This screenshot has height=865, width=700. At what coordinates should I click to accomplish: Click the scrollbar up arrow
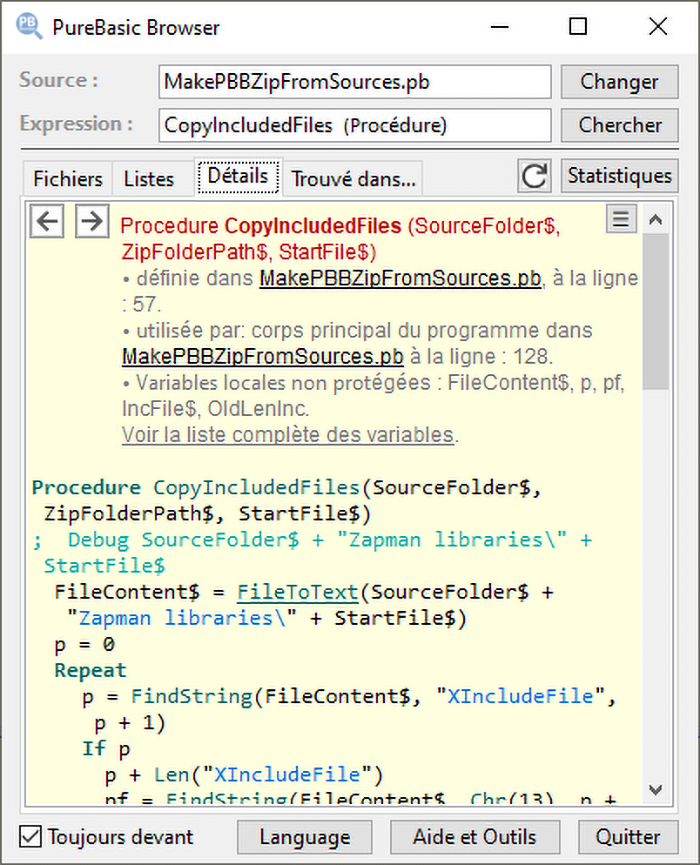point(655,220)
